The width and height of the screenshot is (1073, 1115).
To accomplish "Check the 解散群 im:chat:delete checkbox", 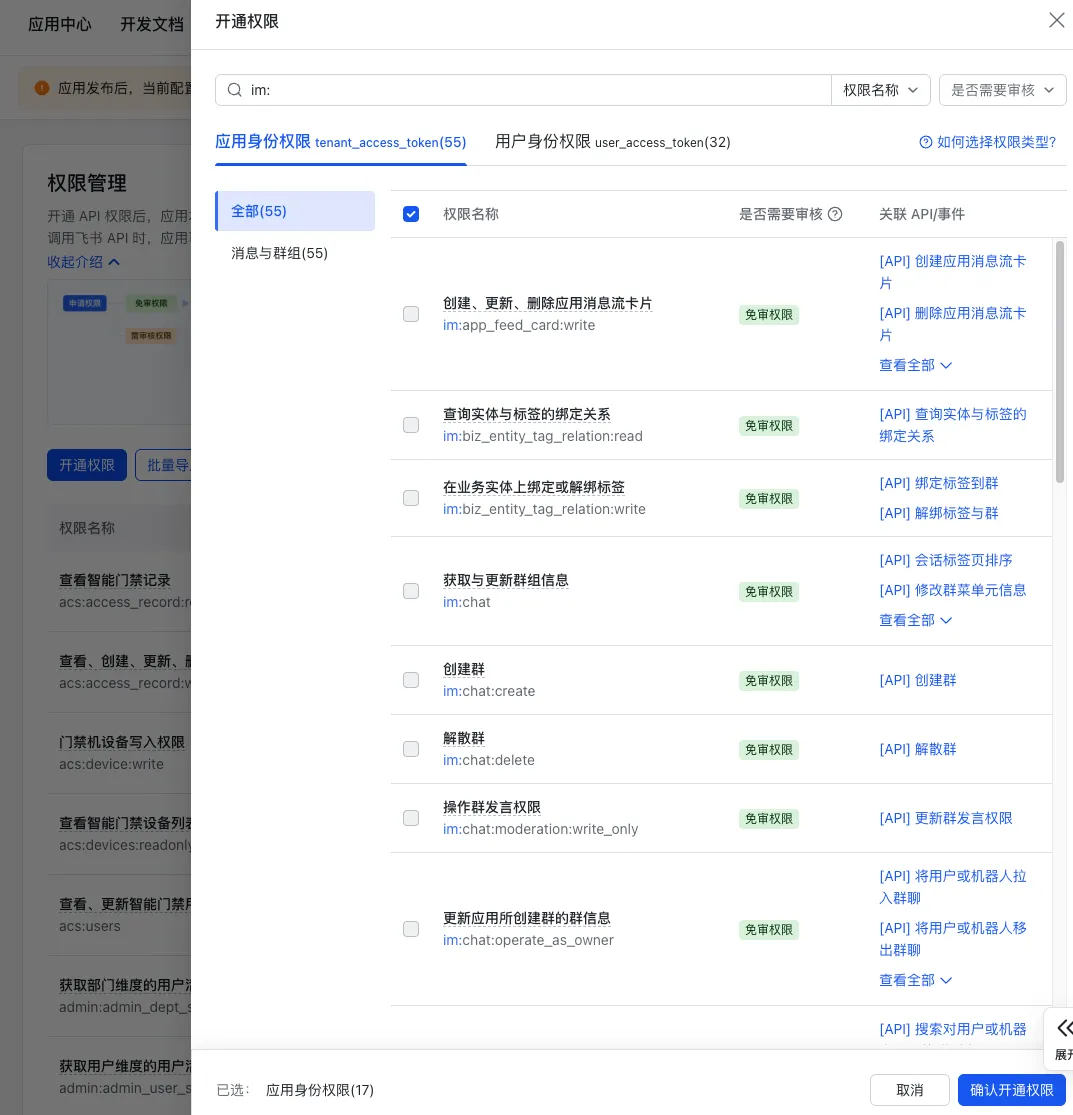I will pos(411,749).
